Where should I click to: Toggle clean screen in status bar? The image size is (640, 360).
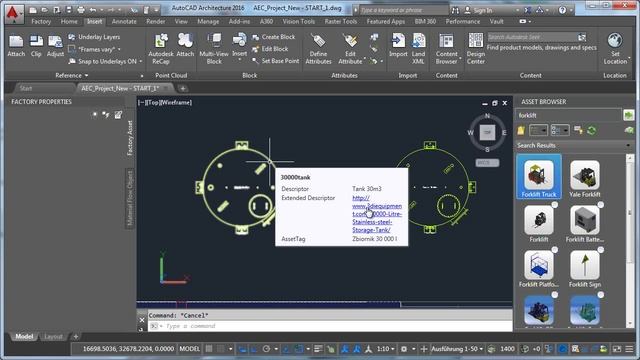click(617, 349)
